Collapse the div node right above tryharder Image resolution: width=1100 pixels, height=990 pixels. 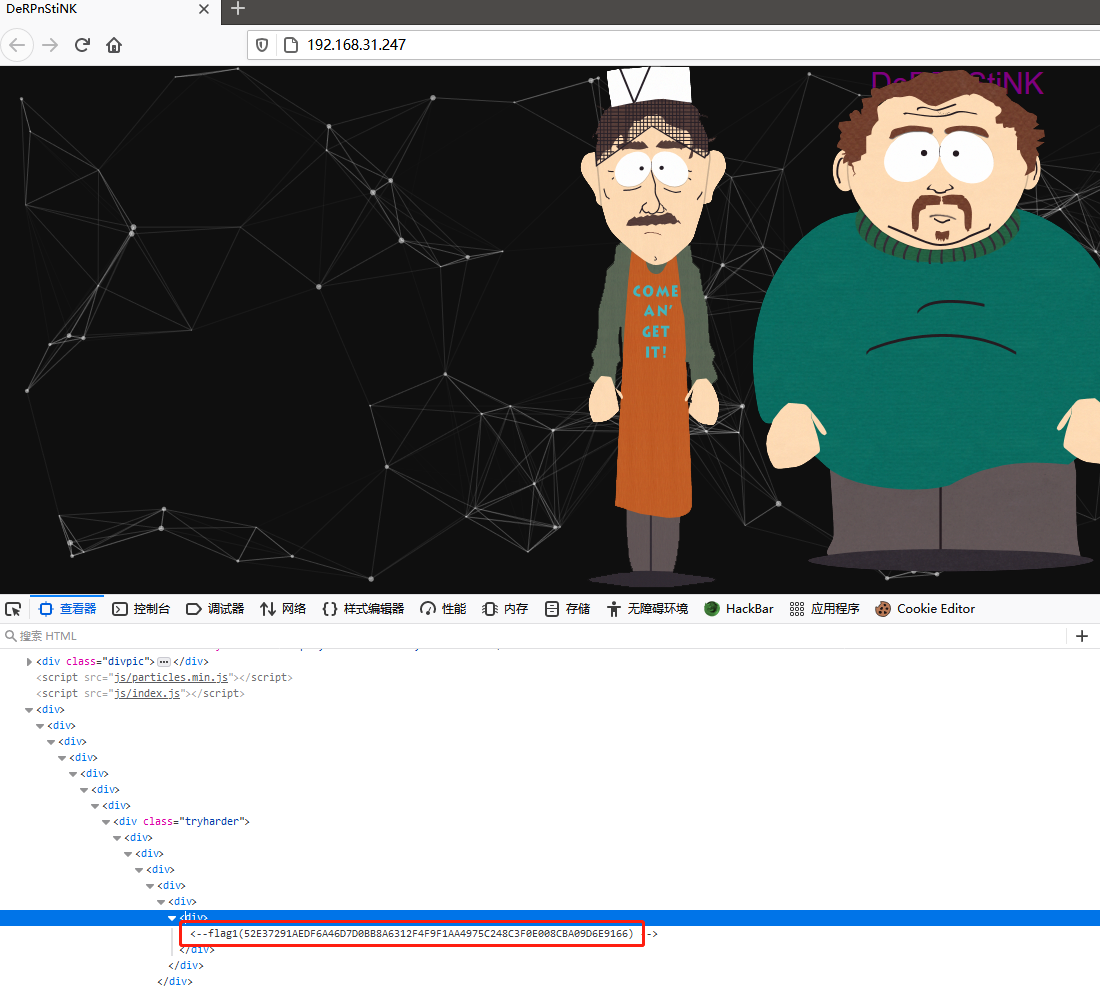[95, 805]
